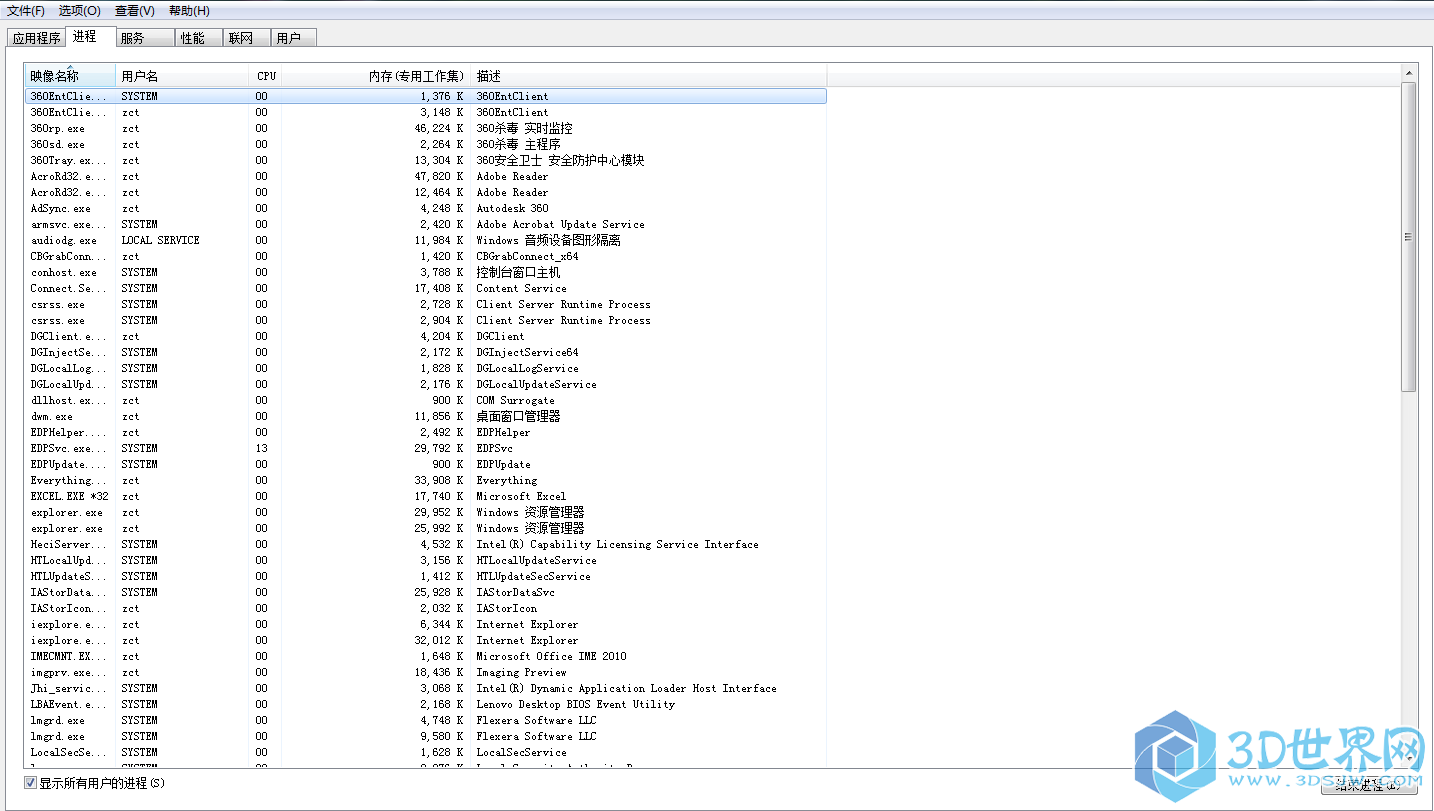
Task: Select 360EntClie... row owned by zct
Action: (x=426, y=112)
